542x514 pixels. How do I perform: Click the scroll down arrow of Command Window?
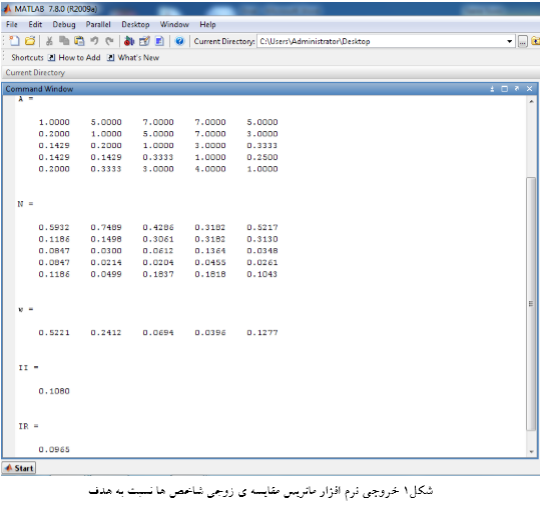point(531,451)
